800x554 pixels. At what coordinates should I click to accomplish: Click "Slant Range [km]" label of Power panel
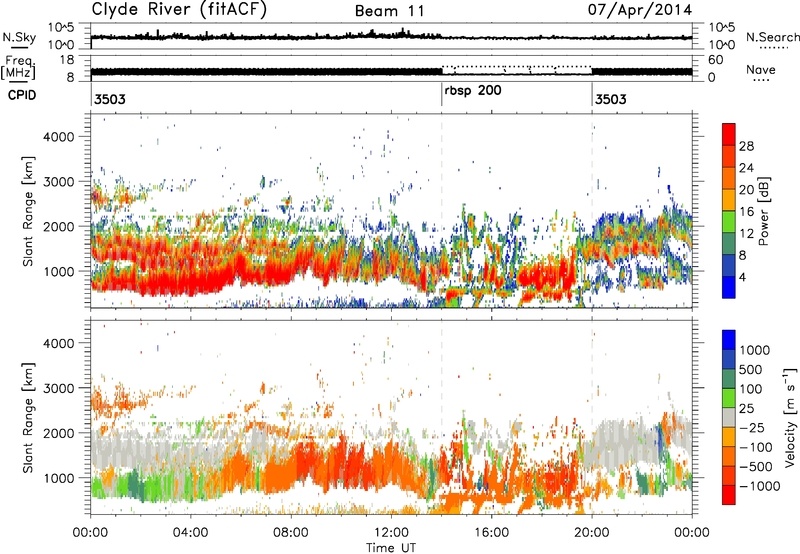click(28, 211)
